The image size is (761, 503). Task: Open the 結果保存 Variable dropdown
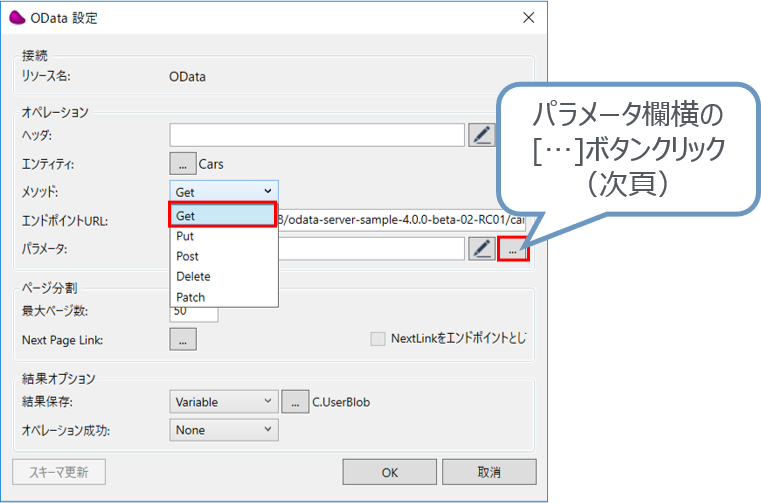point(224,401)
